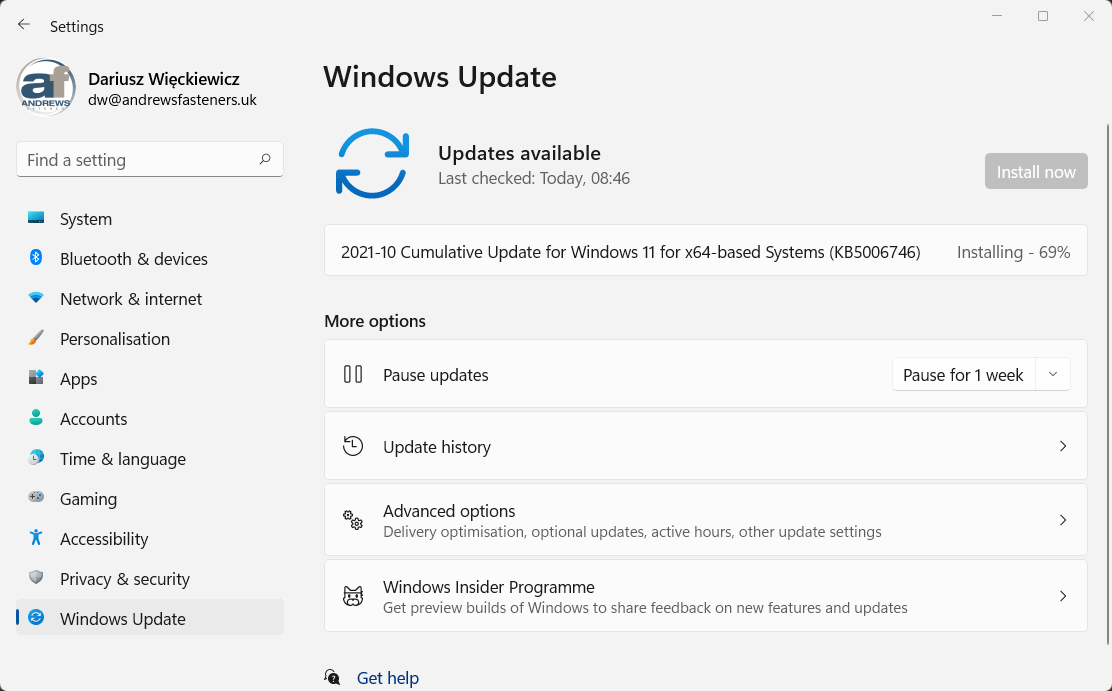This screenshot has height=691, width=1112.
Task: Expand the pause duration dropdown arrow
Action: pos(1052,375)
